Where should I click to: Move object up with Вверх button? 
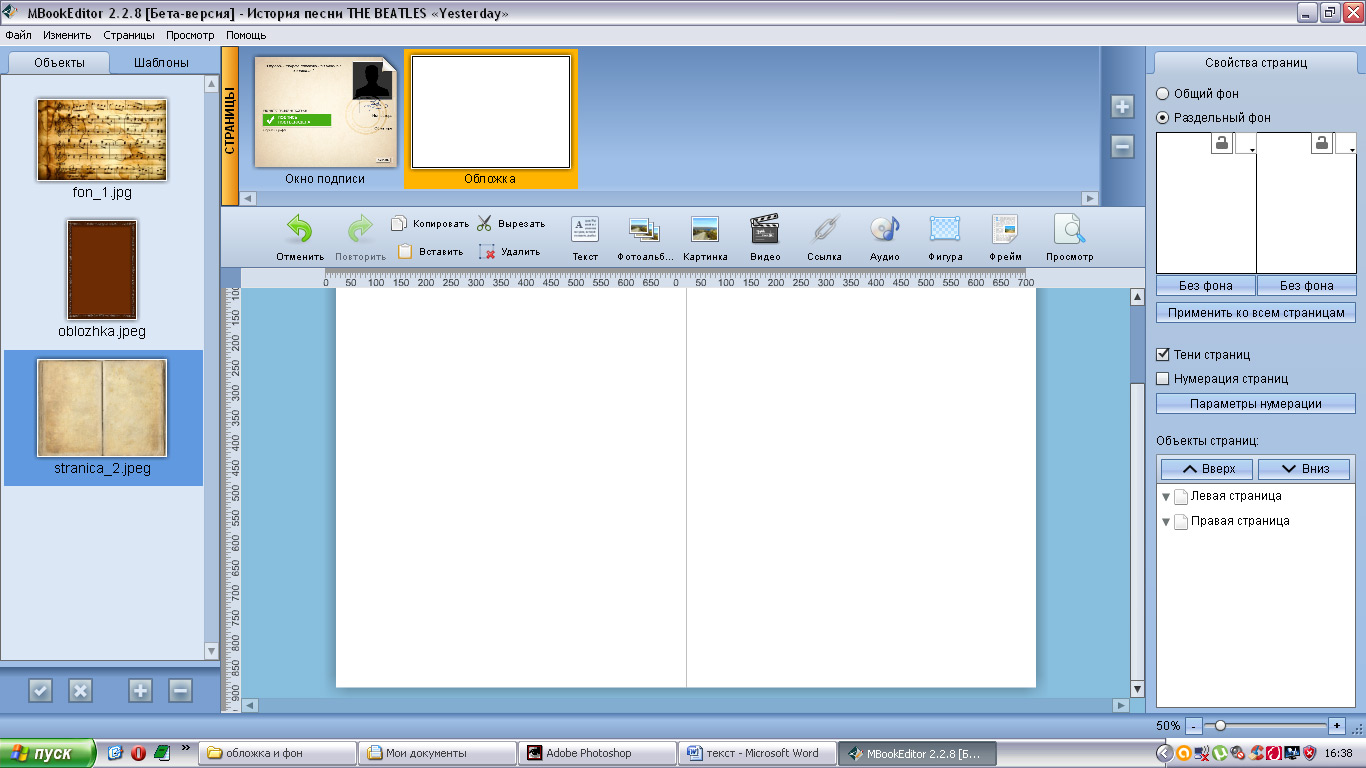(1208, 469)
